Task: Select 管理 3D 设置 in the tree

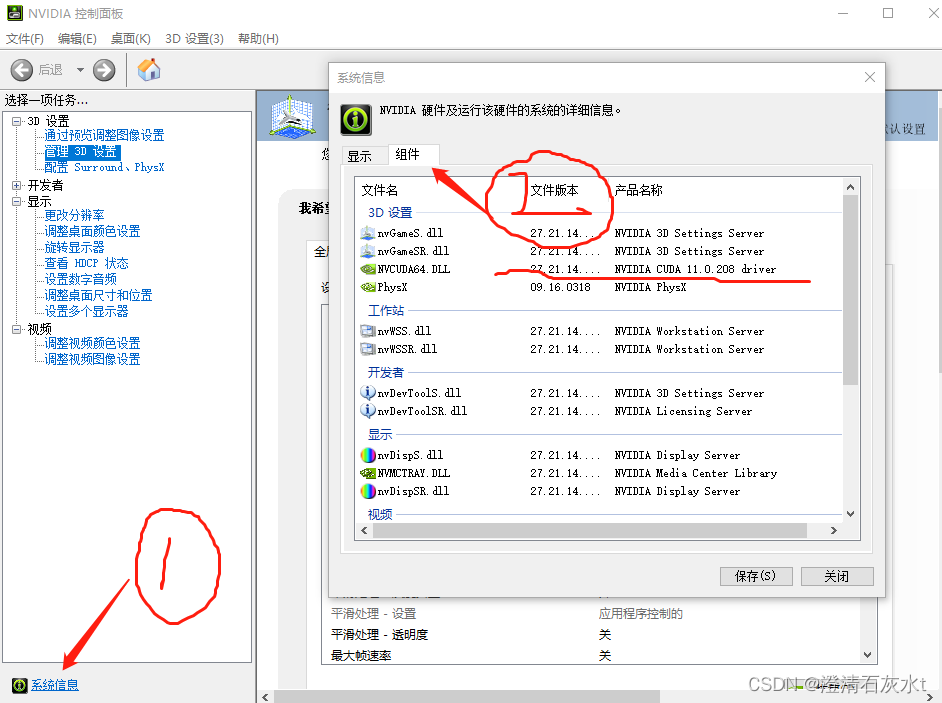Action: [82, 151]
